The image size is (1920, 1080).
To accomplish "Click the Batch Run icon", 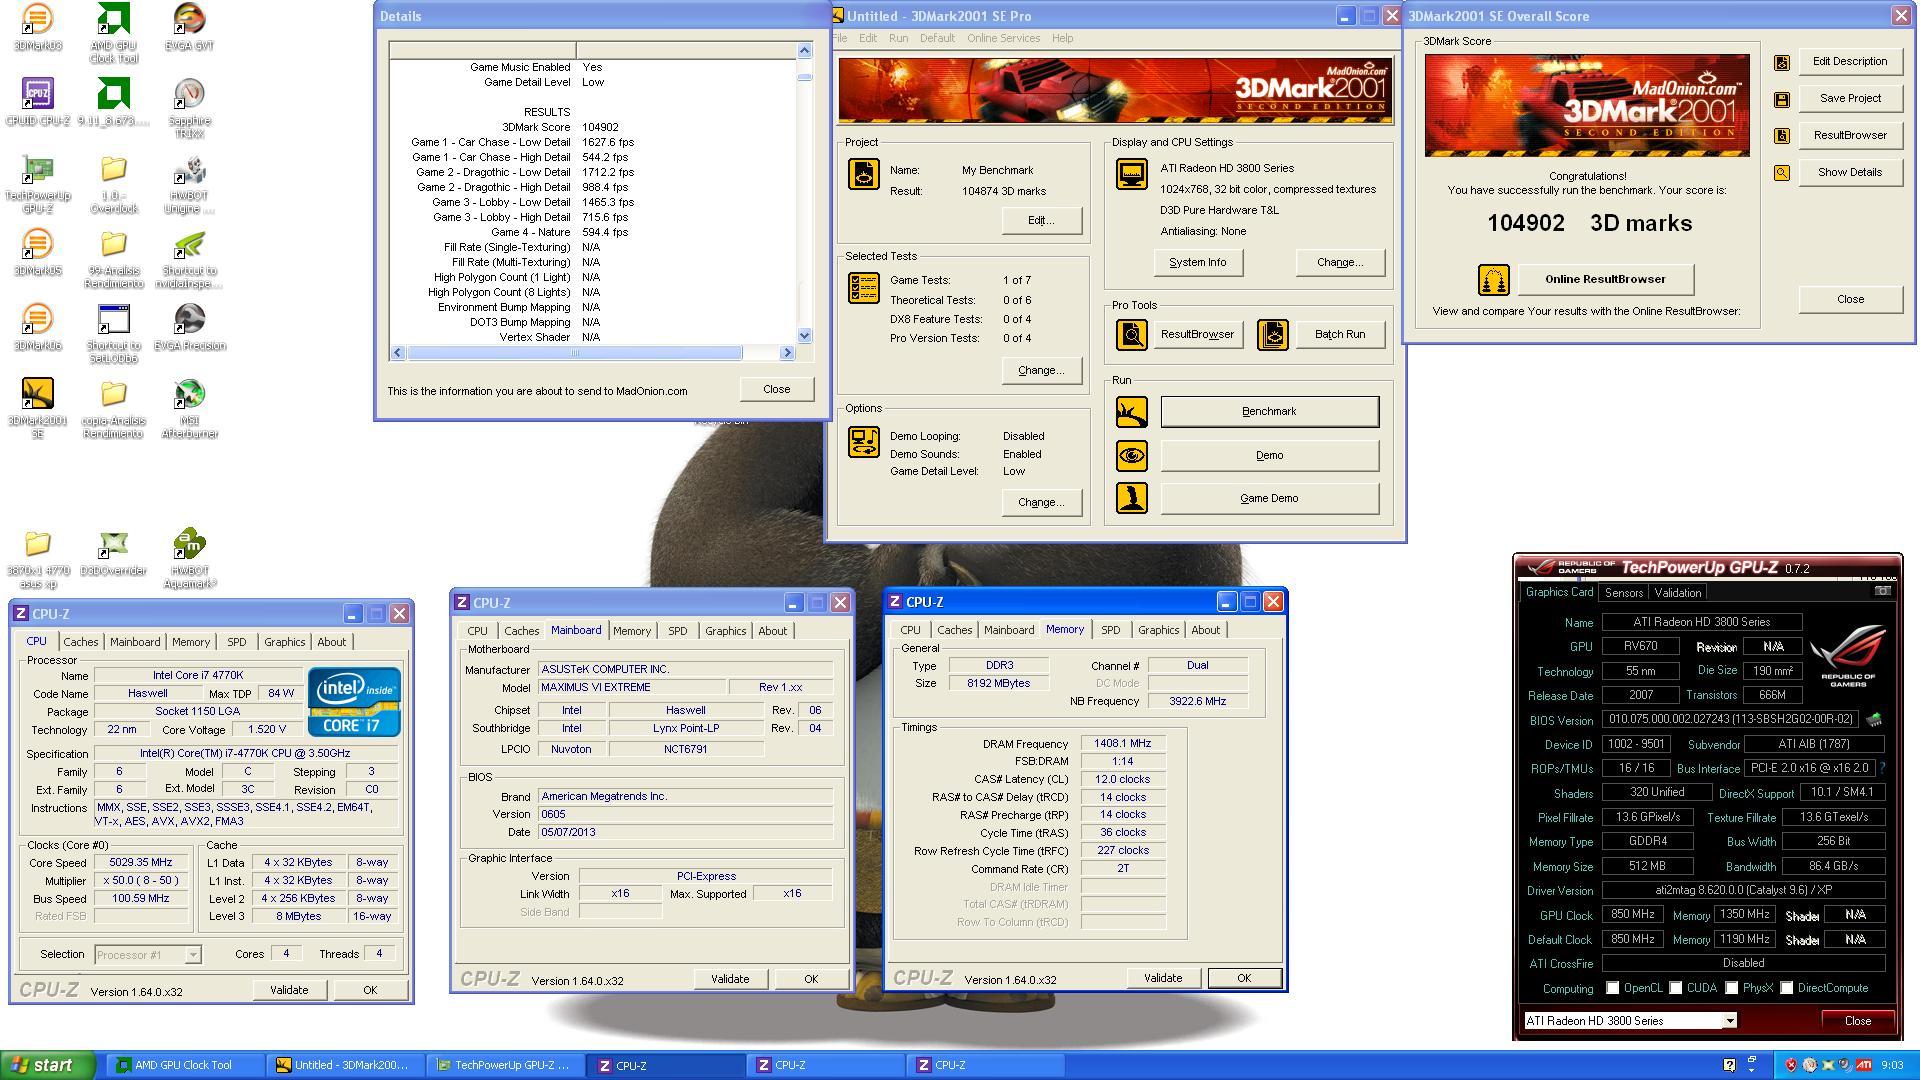I will [x=1273, y=334].
